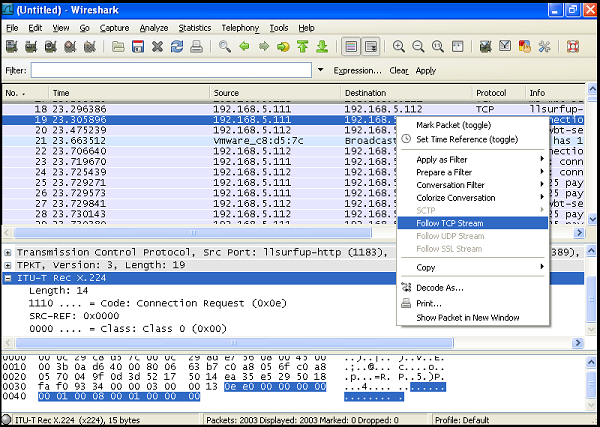Open filter history dropdown arrow

point(321,70)
